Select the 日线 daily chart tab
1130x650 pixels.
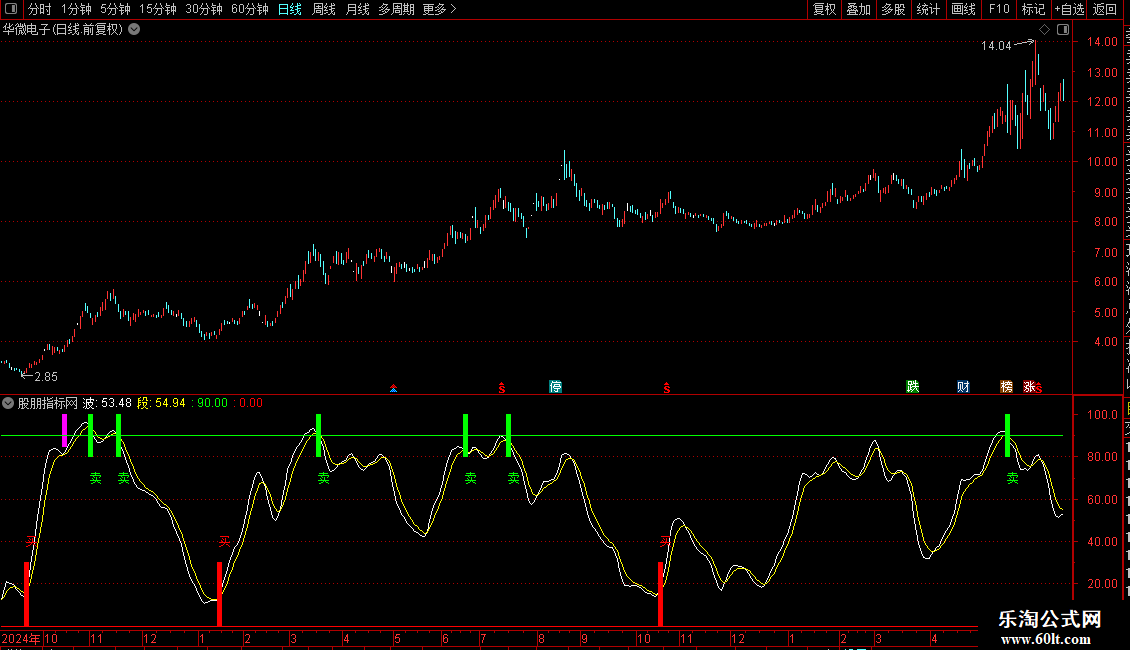coord(290,9)
